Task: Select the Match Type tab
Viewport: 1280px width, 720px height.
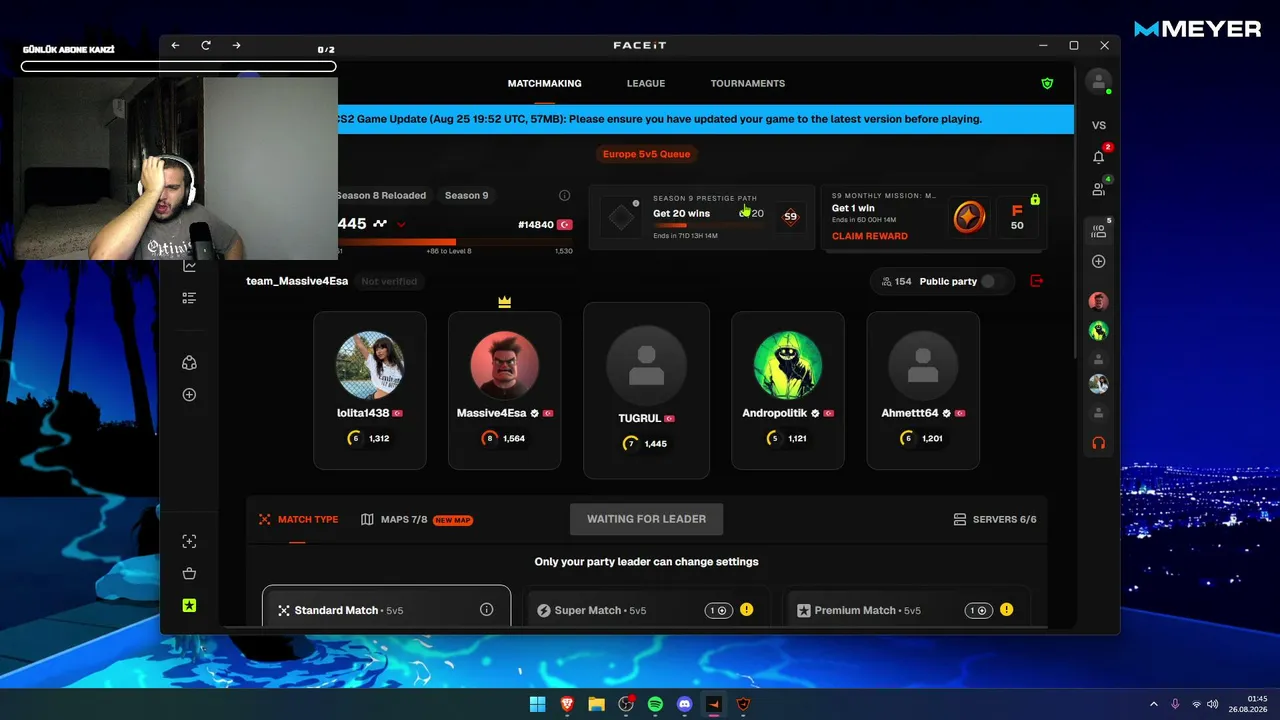Action: (298, 519)
